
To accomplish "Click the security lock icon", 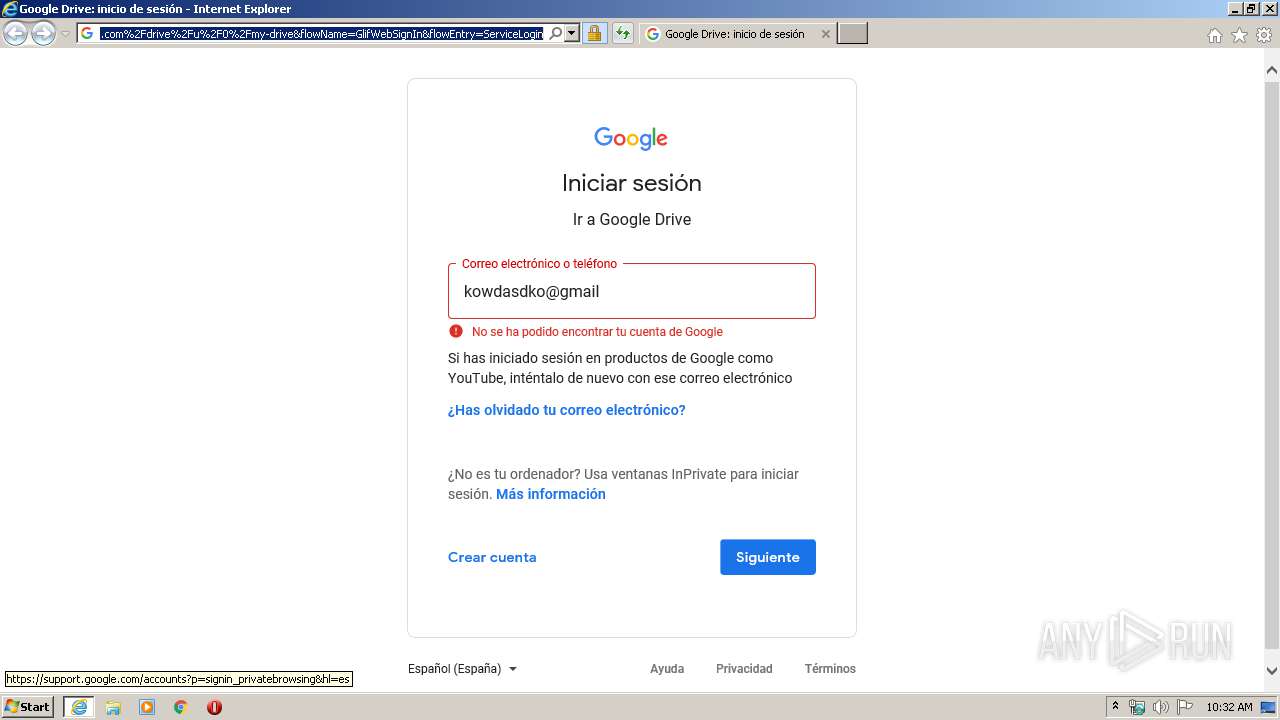I will (x=594, y=34).
